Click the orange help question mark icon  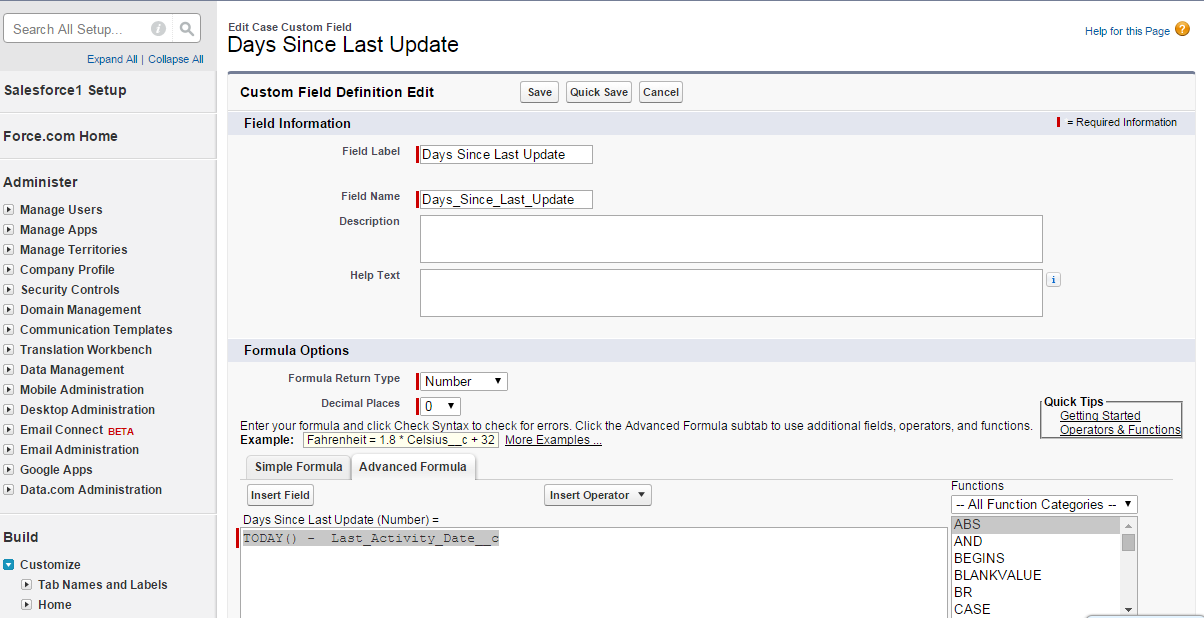pos(1182,30)
